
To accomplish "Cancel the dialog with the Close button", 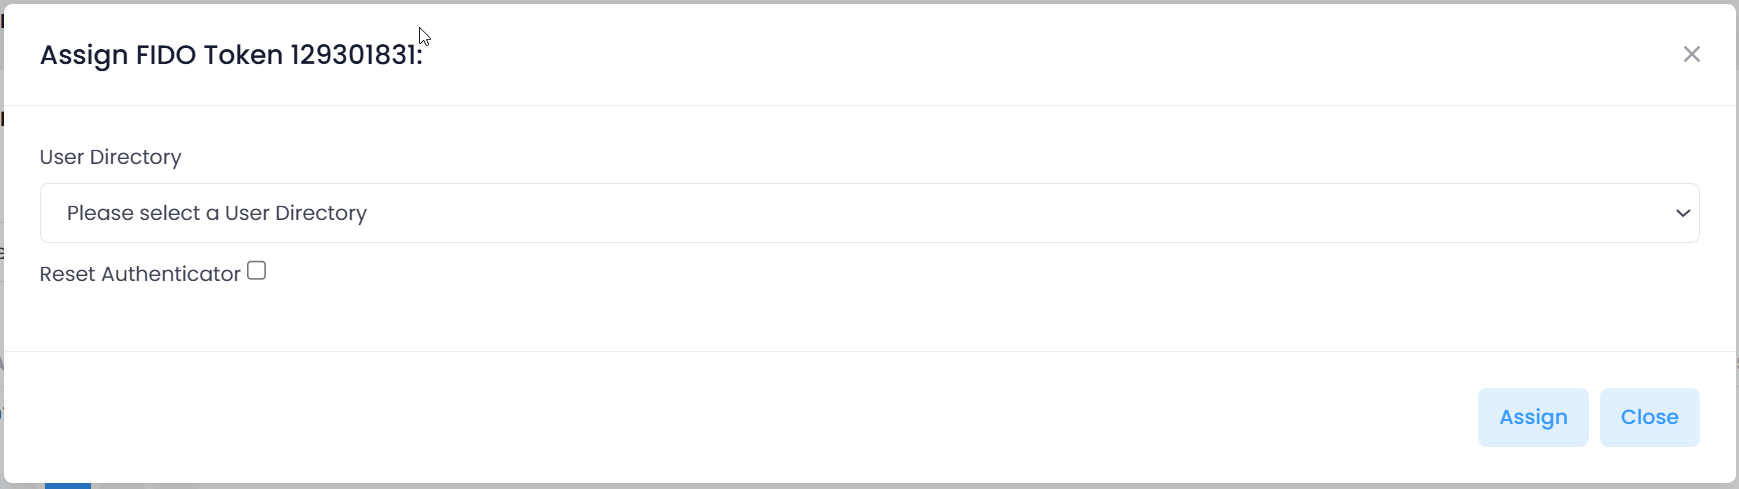I will coord(1649,417).
